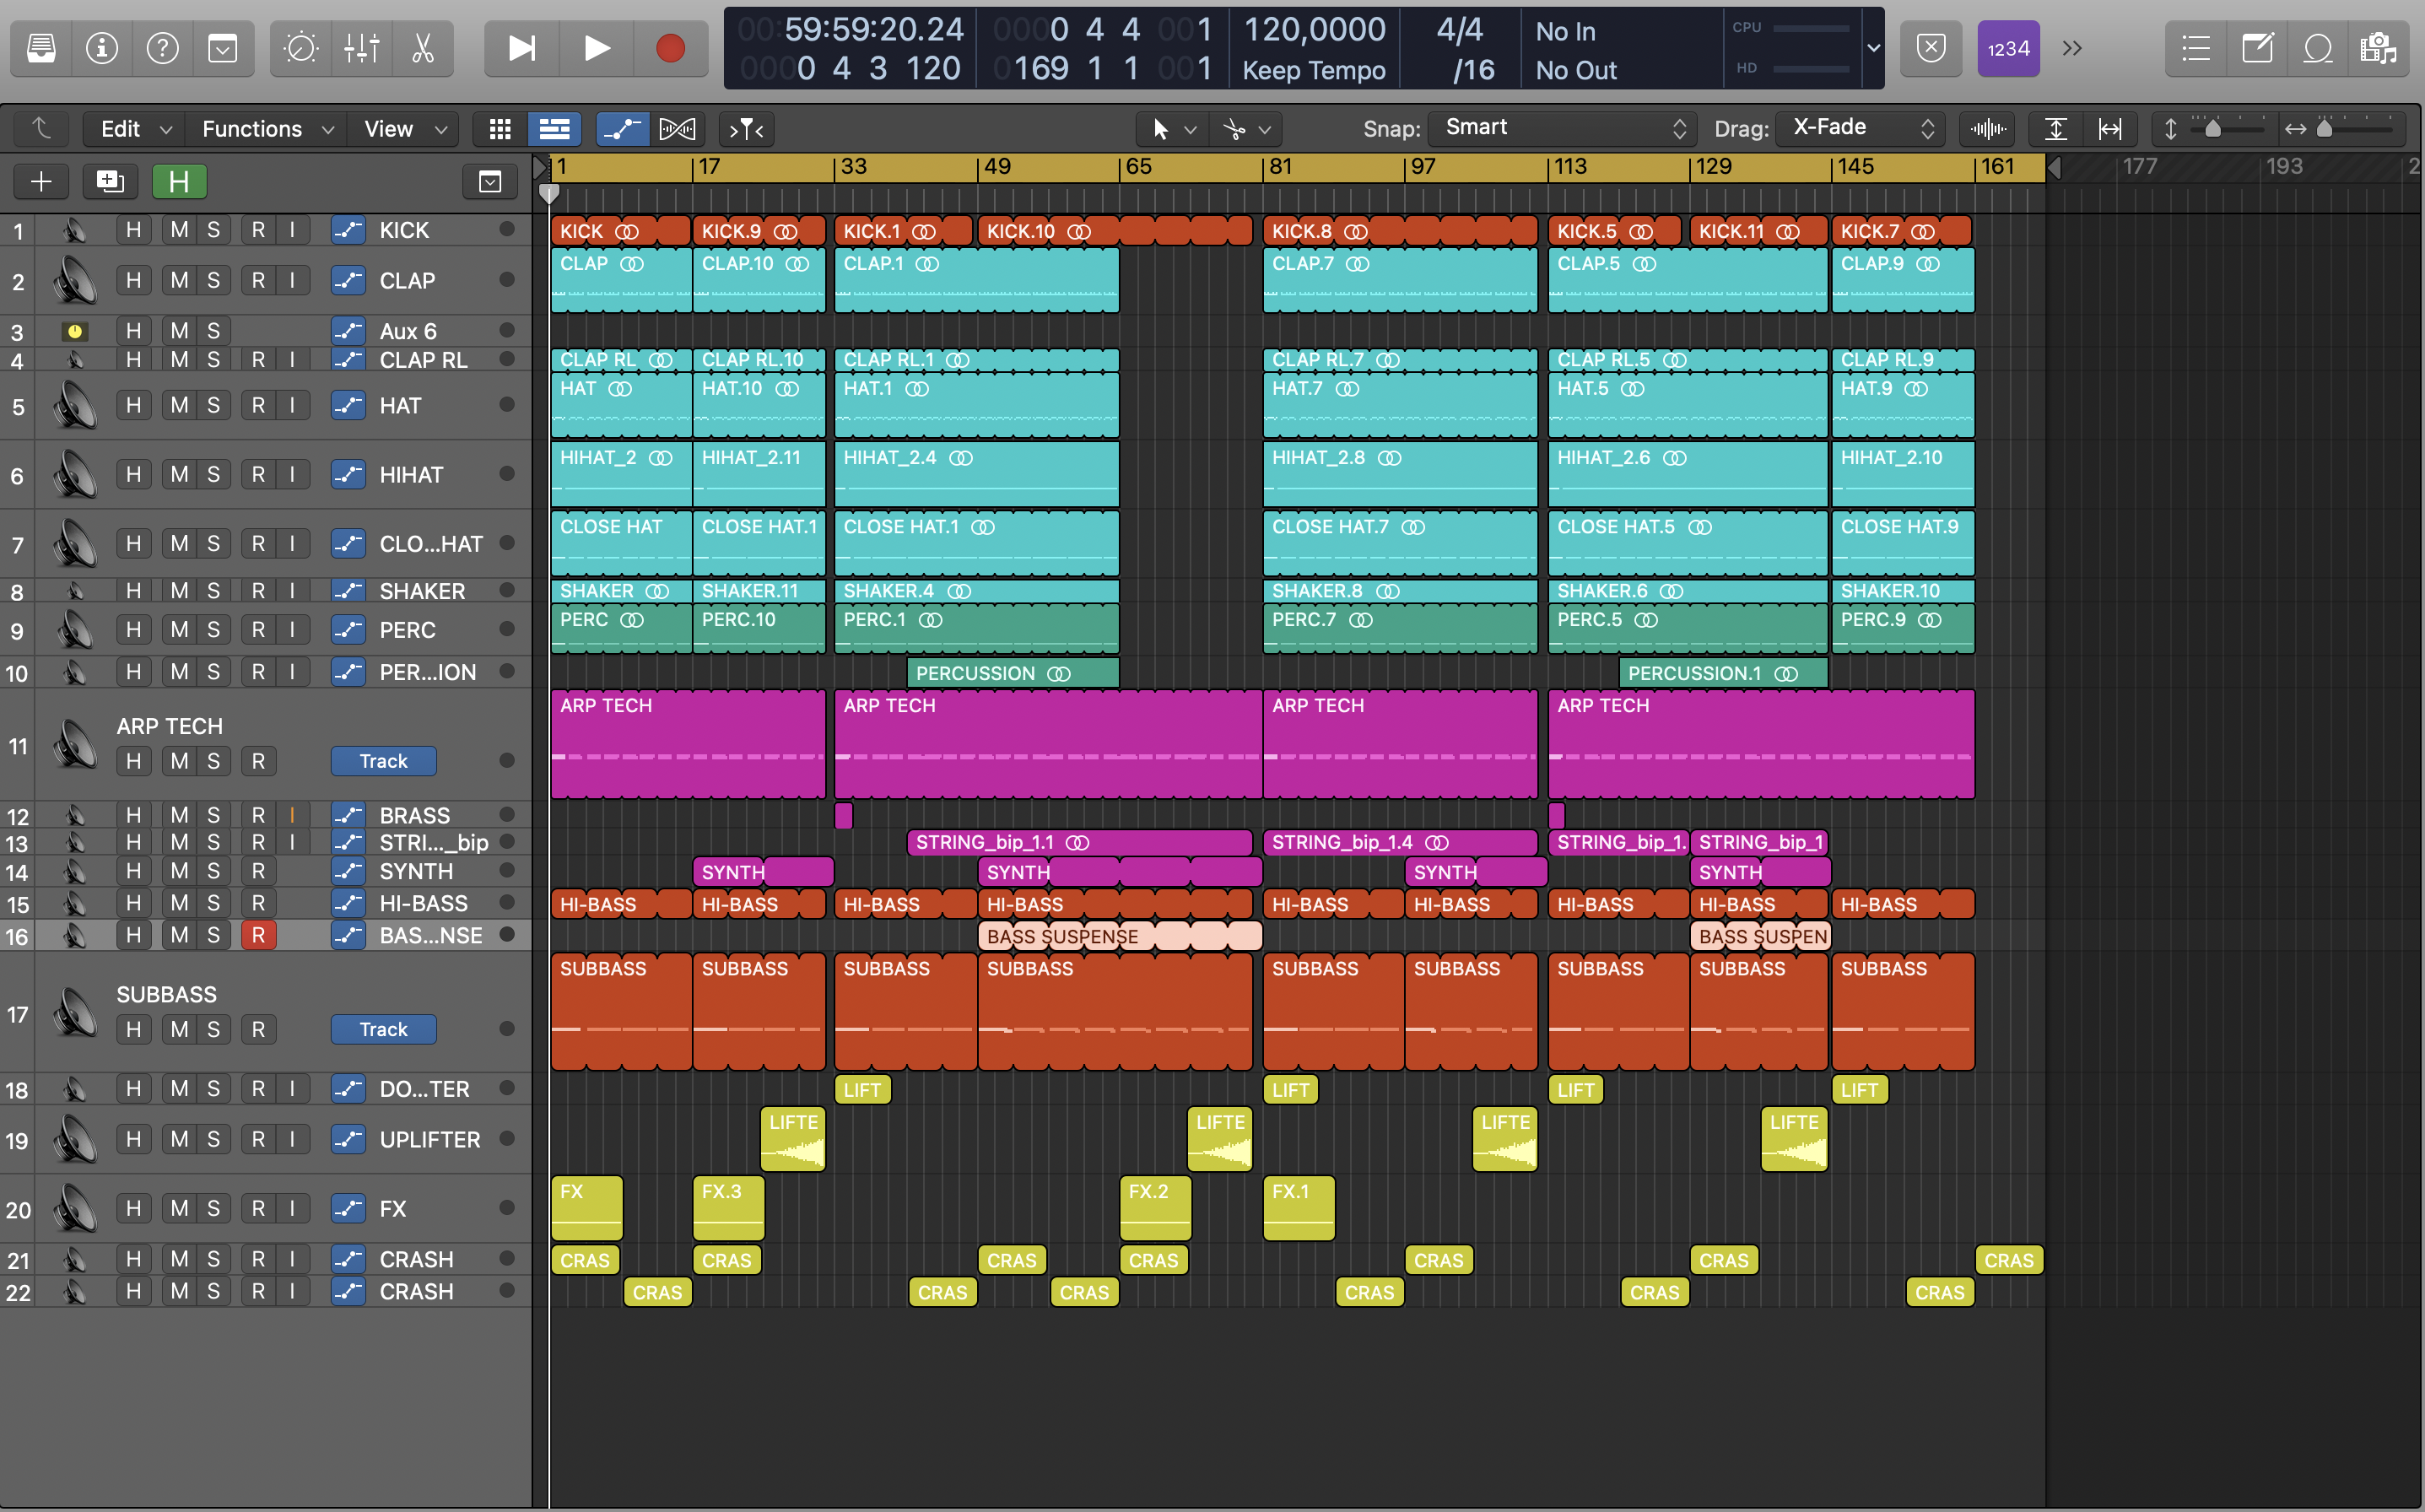Click the No In MIDI display

1565,31
